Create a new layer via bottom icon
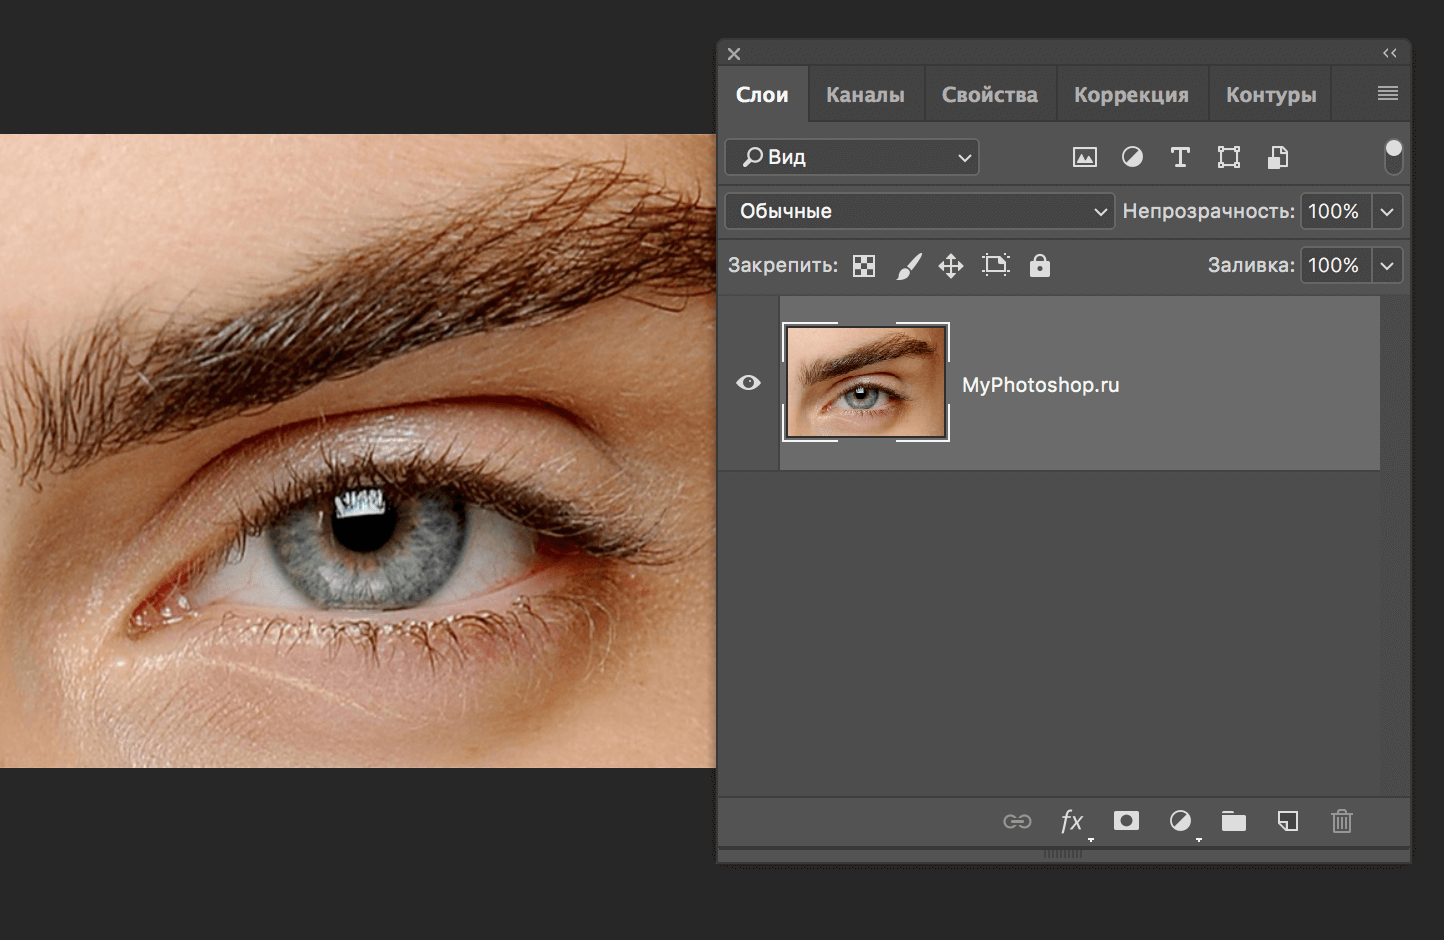The height and width of the screenshot is (940, 1444). (x=1287, y=820)
